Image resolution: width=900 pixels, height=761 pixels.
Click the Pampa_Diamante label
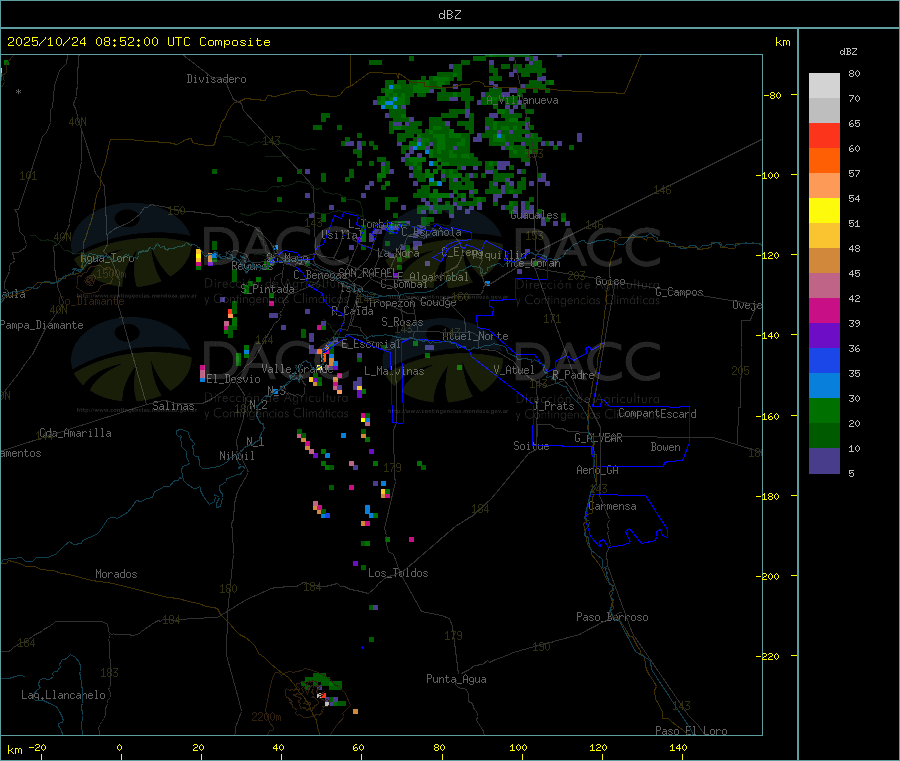[x=42, y=325]
